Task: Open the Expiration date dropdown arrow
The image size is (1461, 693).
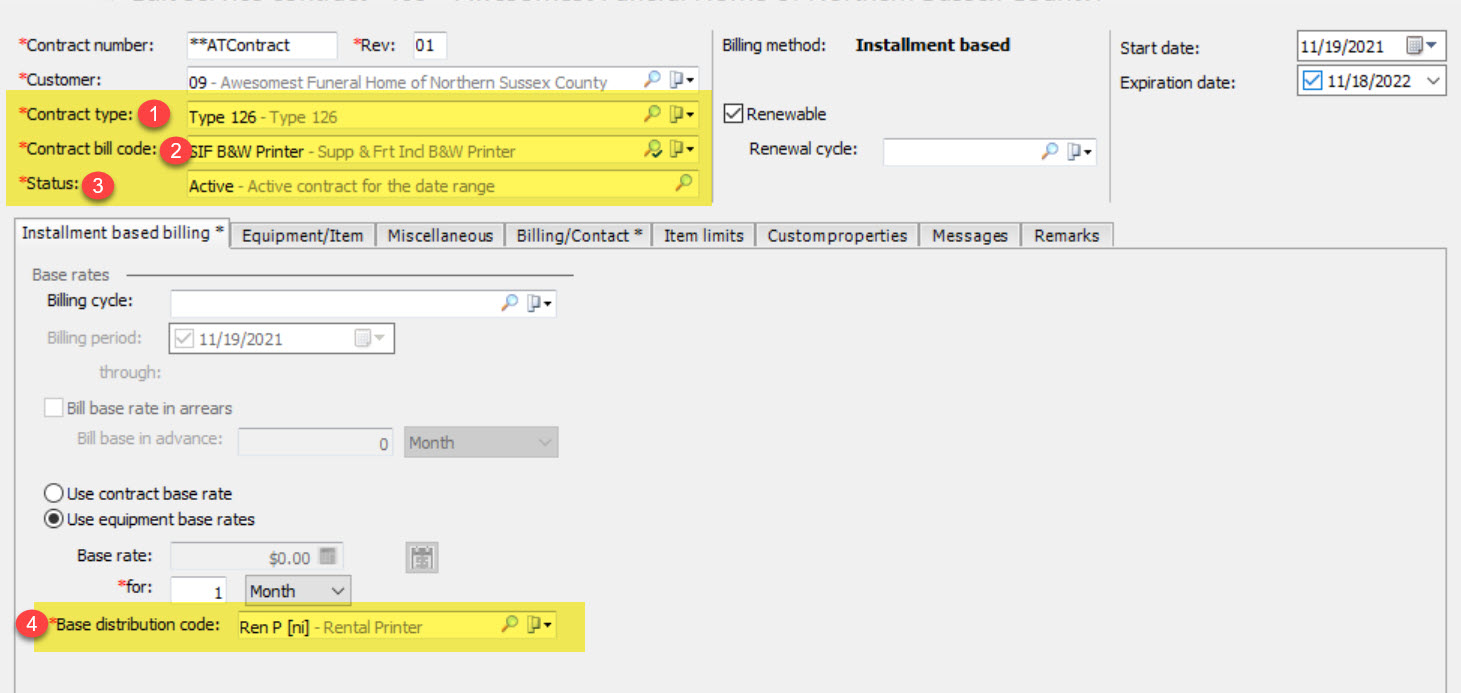Action: coord(1436,81)
